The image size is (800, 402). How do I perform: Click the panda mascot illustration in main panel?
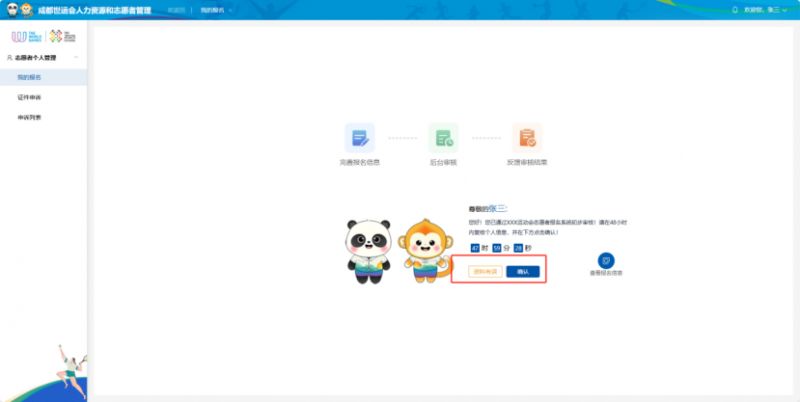click(368, 251)
